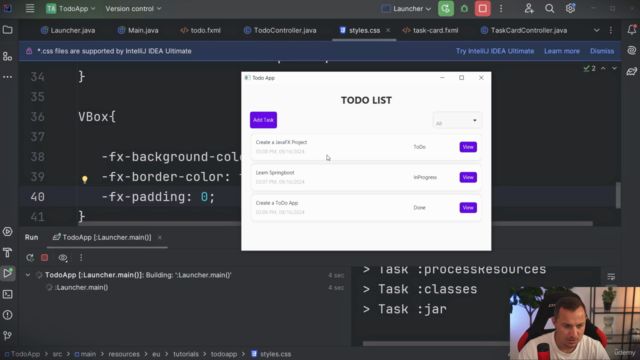Open the TodoApp project dropdown

(x=71, y=9)
